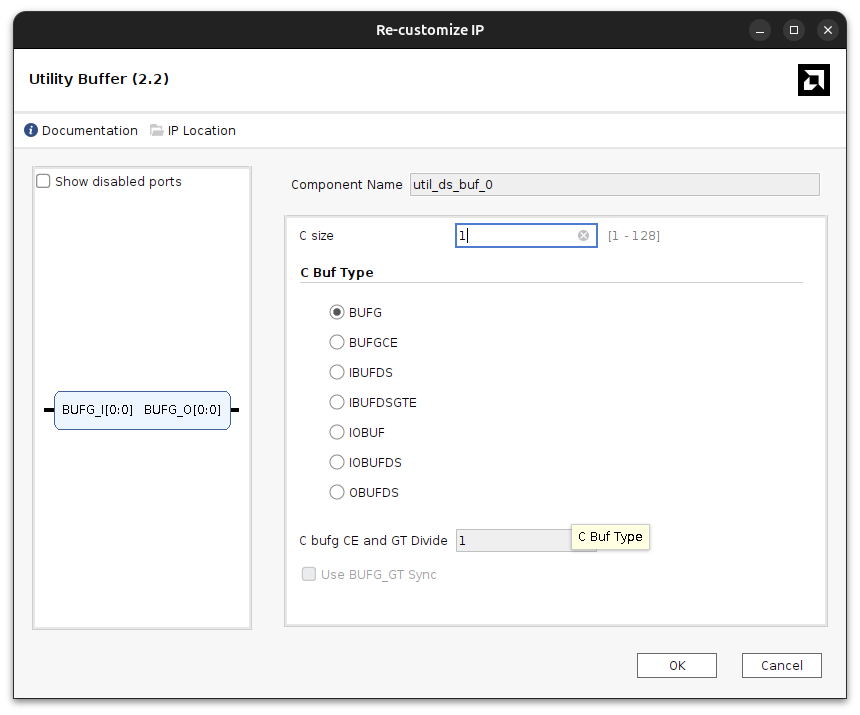Screen dimensions: 860x715
Task: Select the IOBUFDS buffer type
Action: (337, 462)
